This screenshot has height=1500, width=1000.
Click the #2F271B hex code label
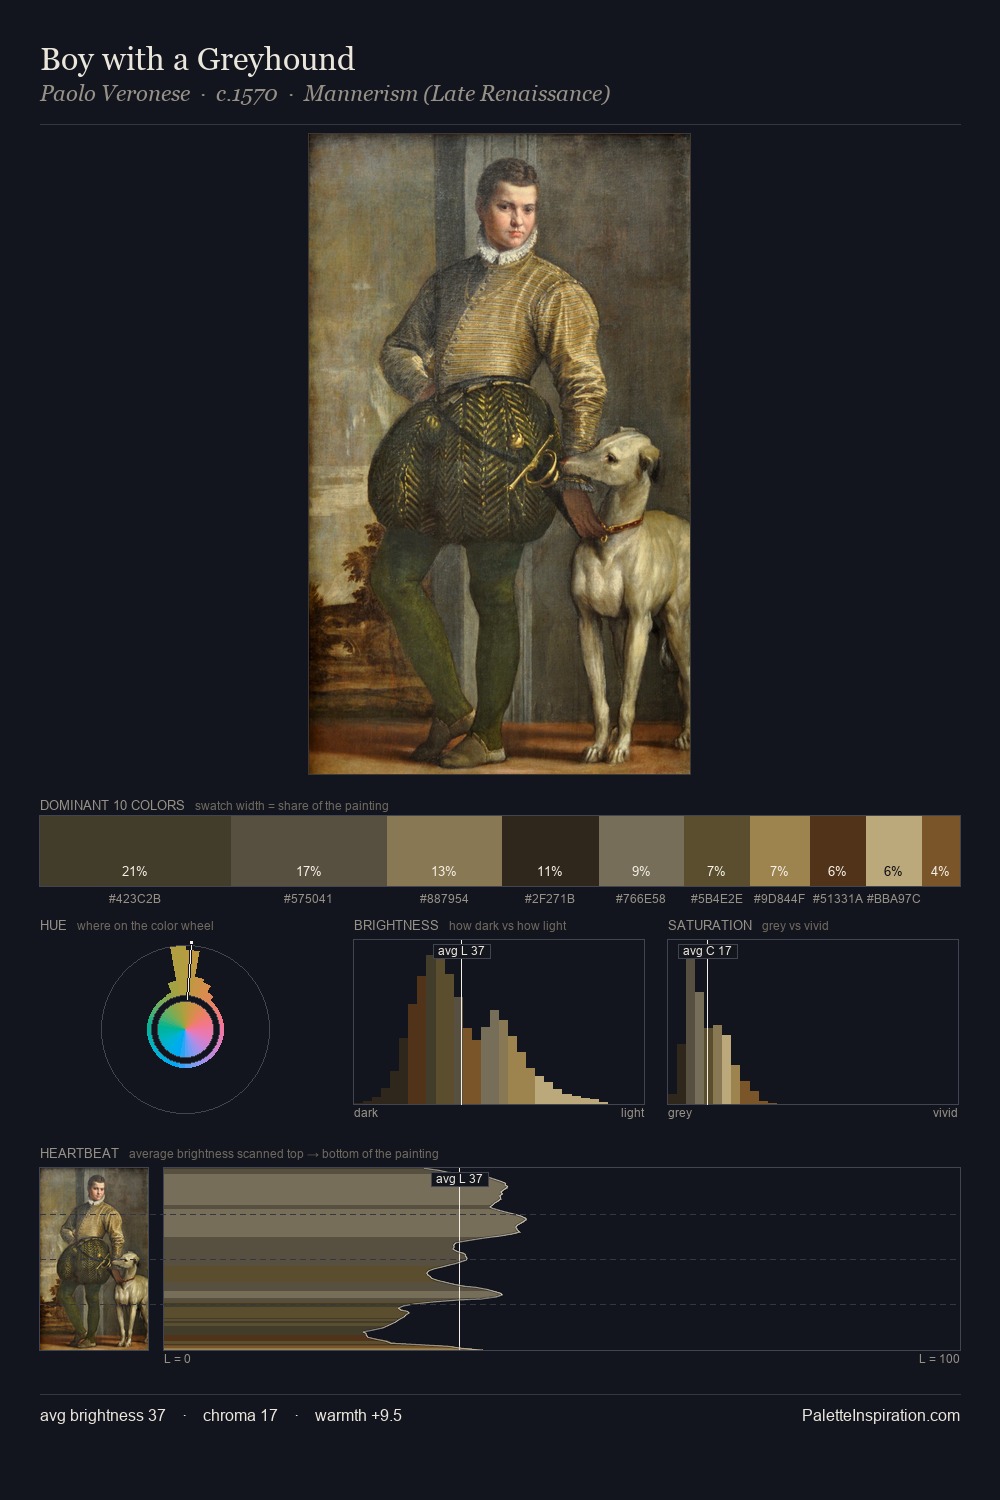tap(550, 899)
